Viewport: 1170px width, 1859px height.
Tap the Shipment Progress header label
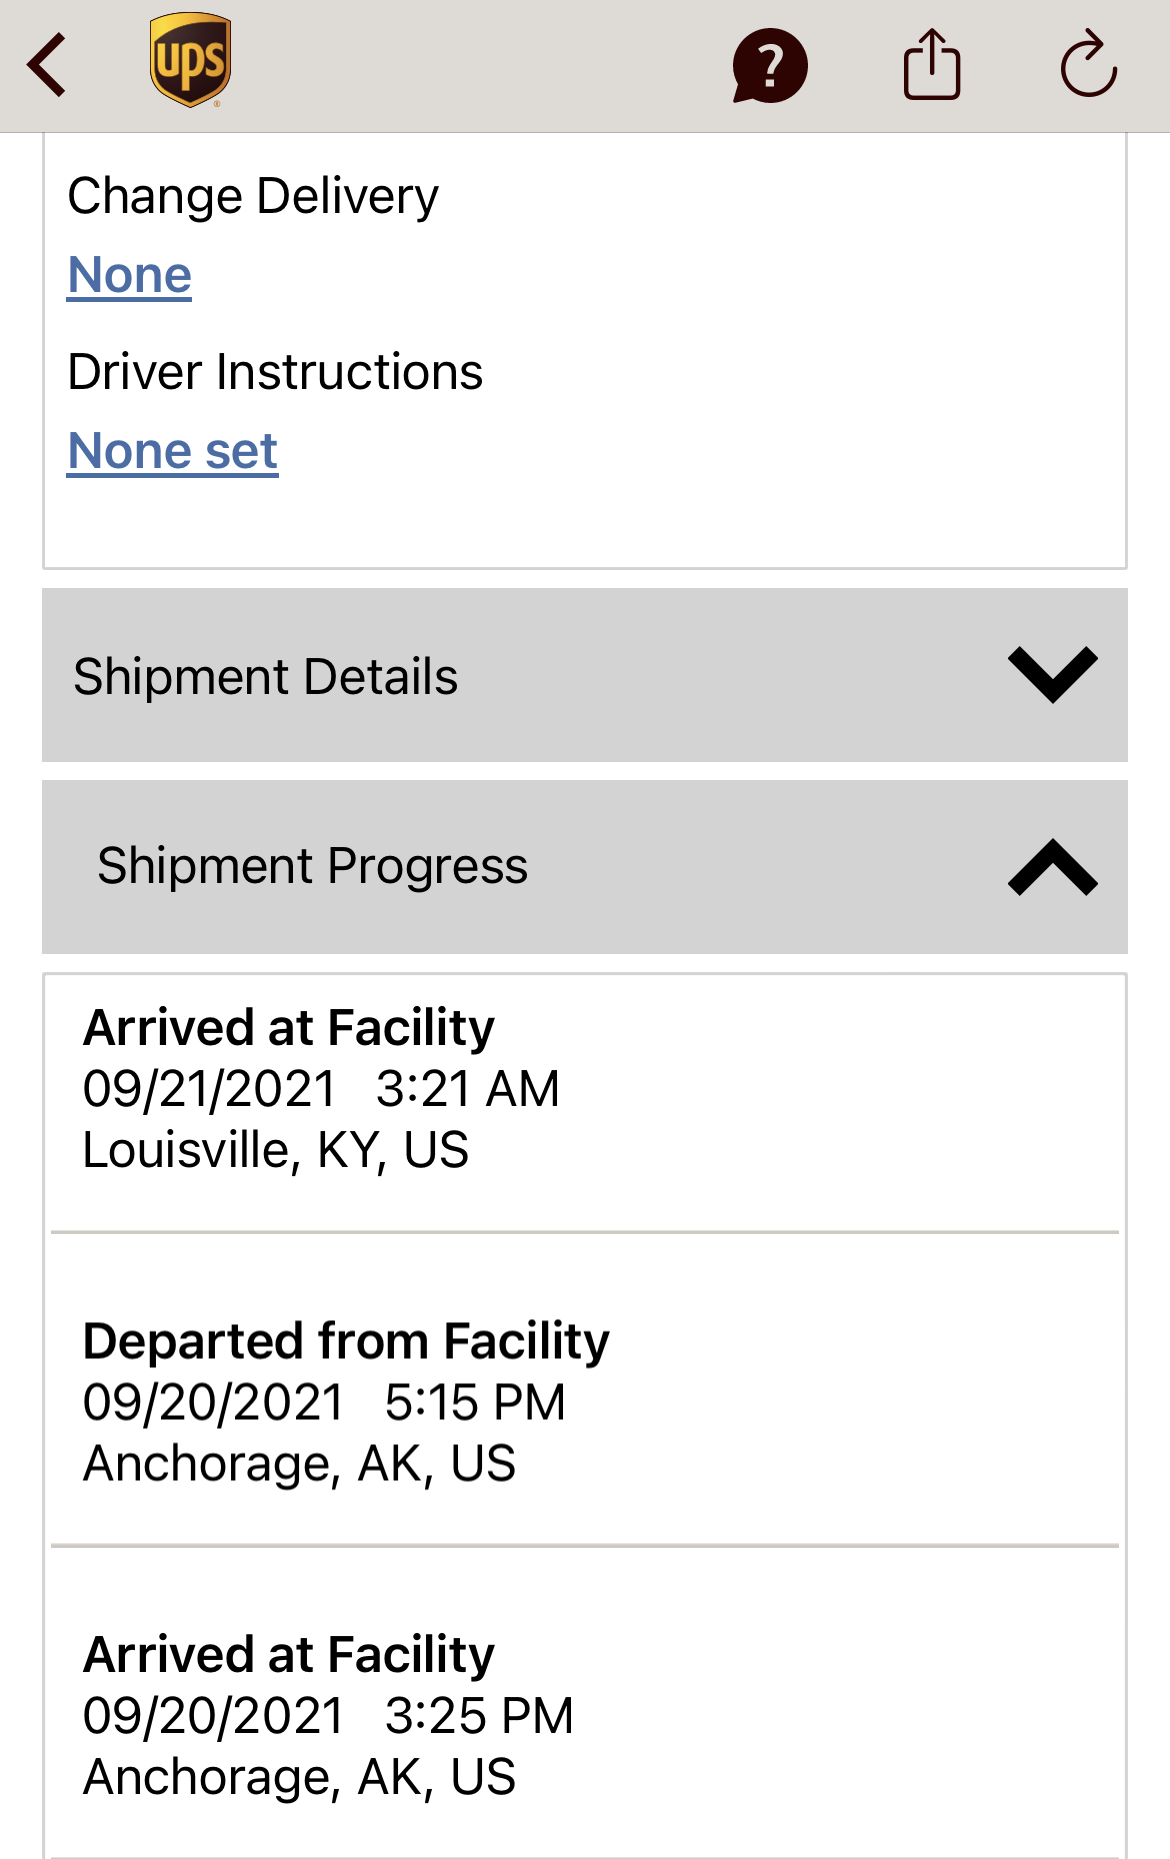pos(312,866)
